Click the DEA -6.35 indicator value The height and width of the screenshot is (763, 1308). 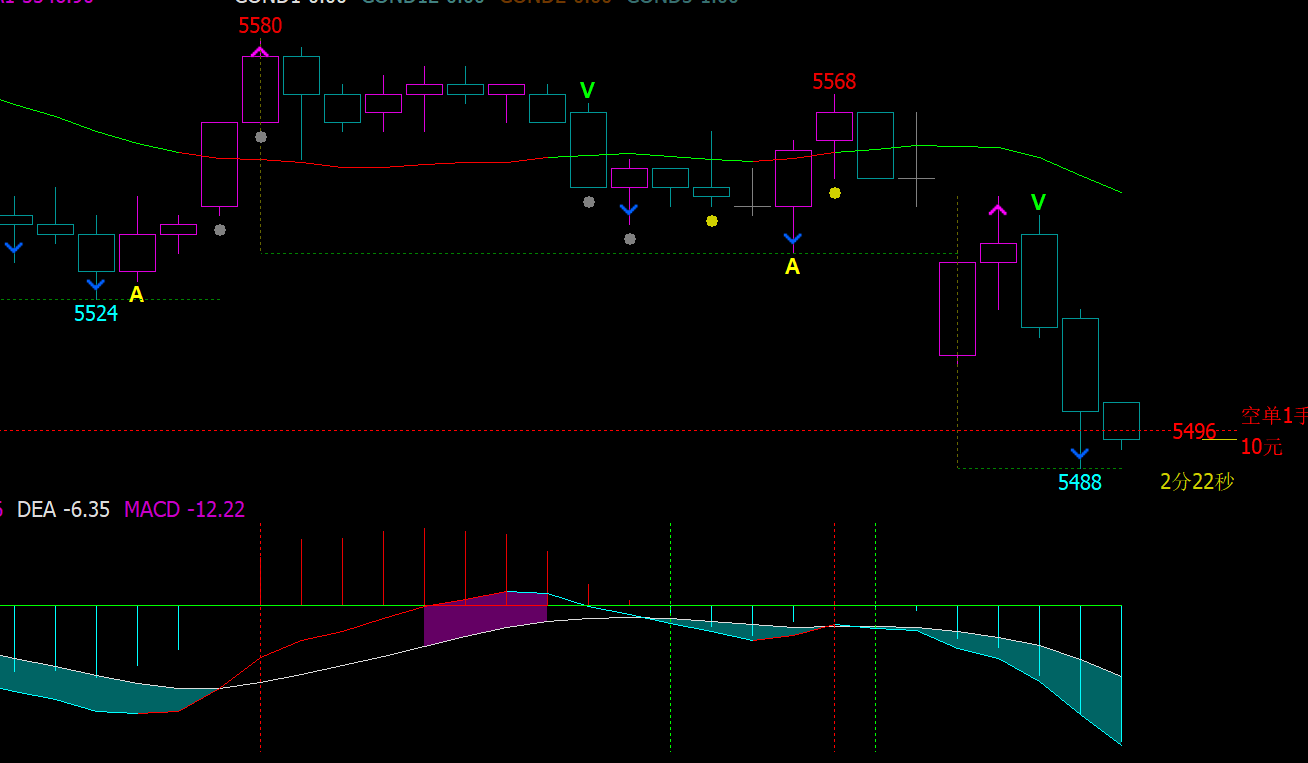64,510
